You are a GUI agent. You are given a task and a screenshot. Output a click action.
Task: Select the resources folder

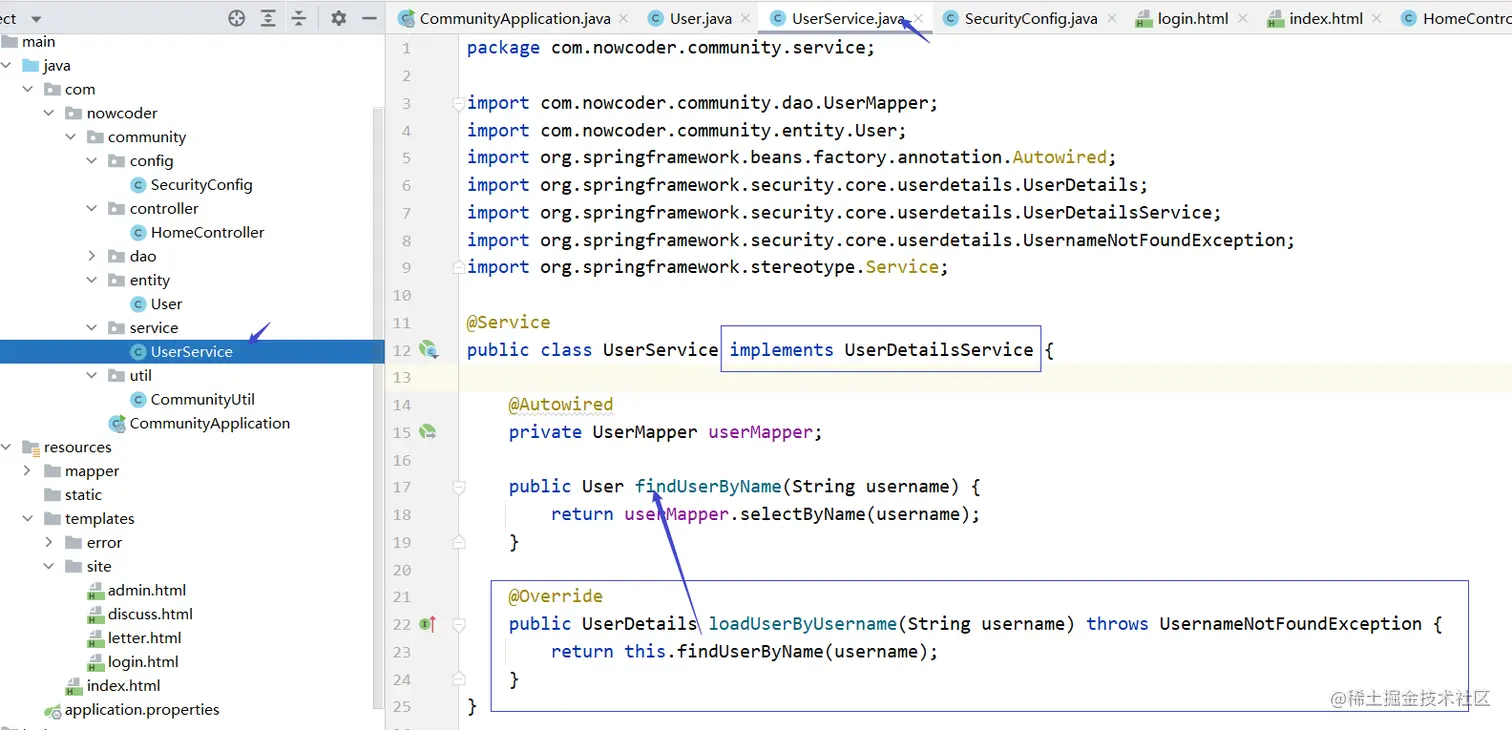point(77,447)
